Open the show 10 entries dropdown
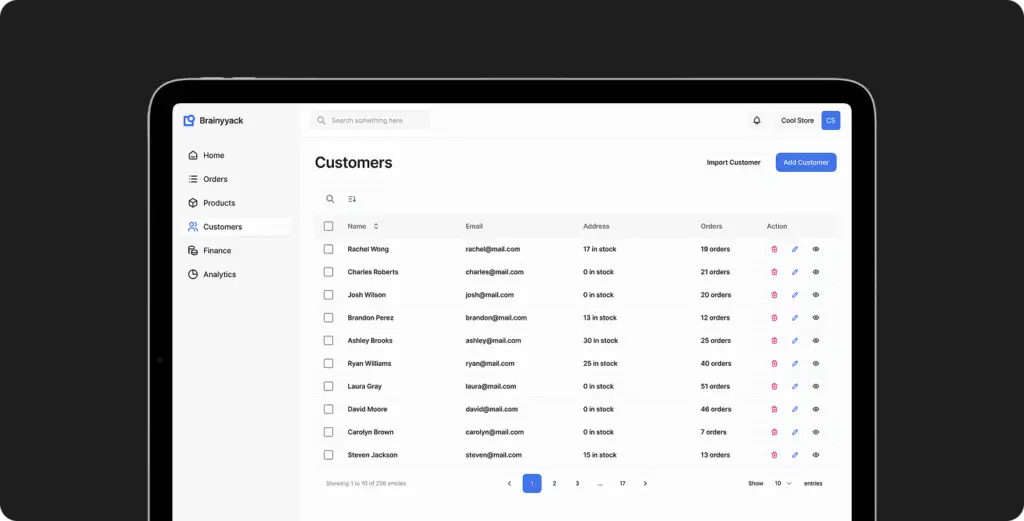 [782, 483]
